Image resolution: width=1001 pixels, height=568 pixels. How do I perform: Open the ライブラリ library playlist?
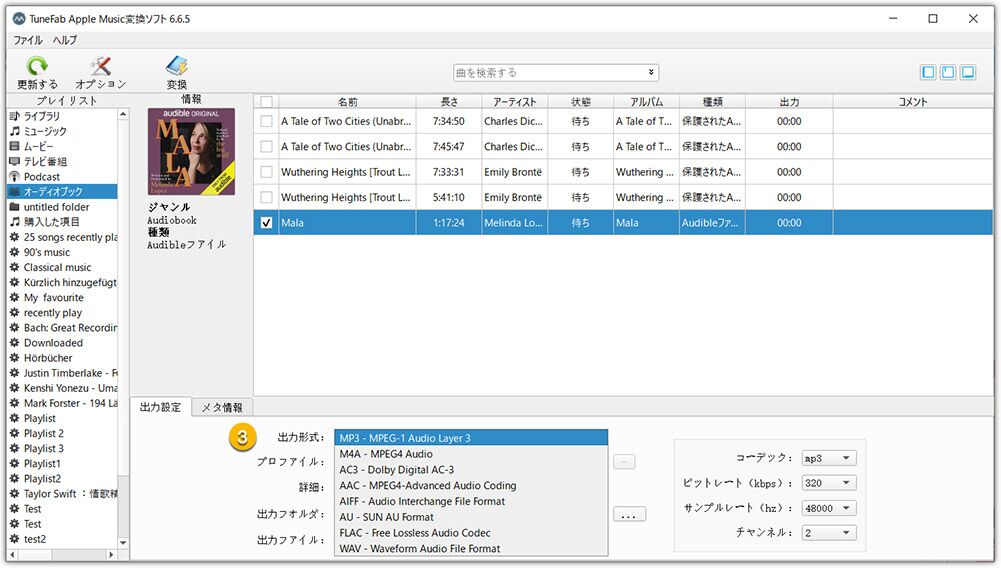tap(41, 116)
